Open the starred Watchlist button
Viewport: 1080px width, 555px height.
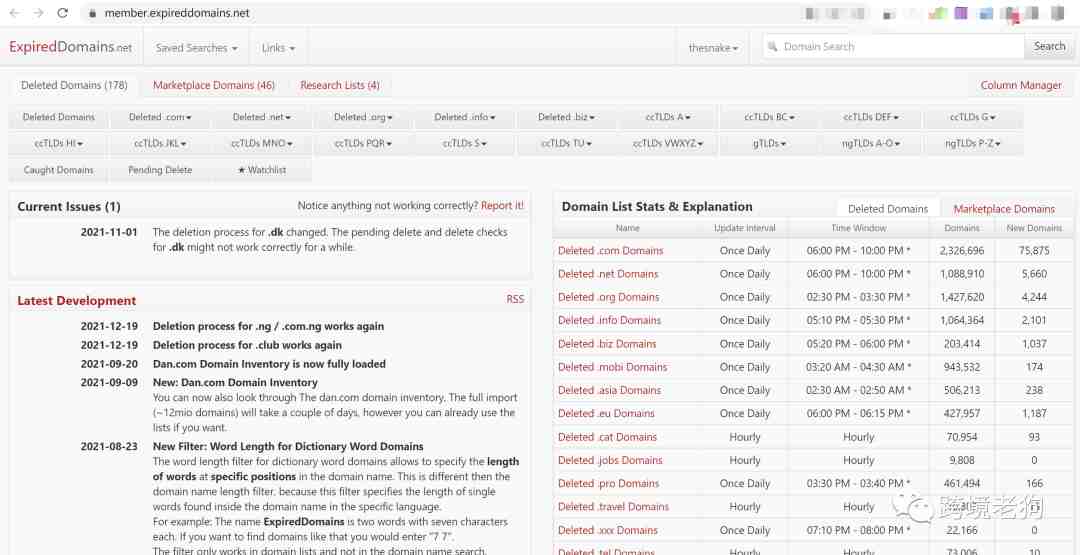[x=262, y=170]
